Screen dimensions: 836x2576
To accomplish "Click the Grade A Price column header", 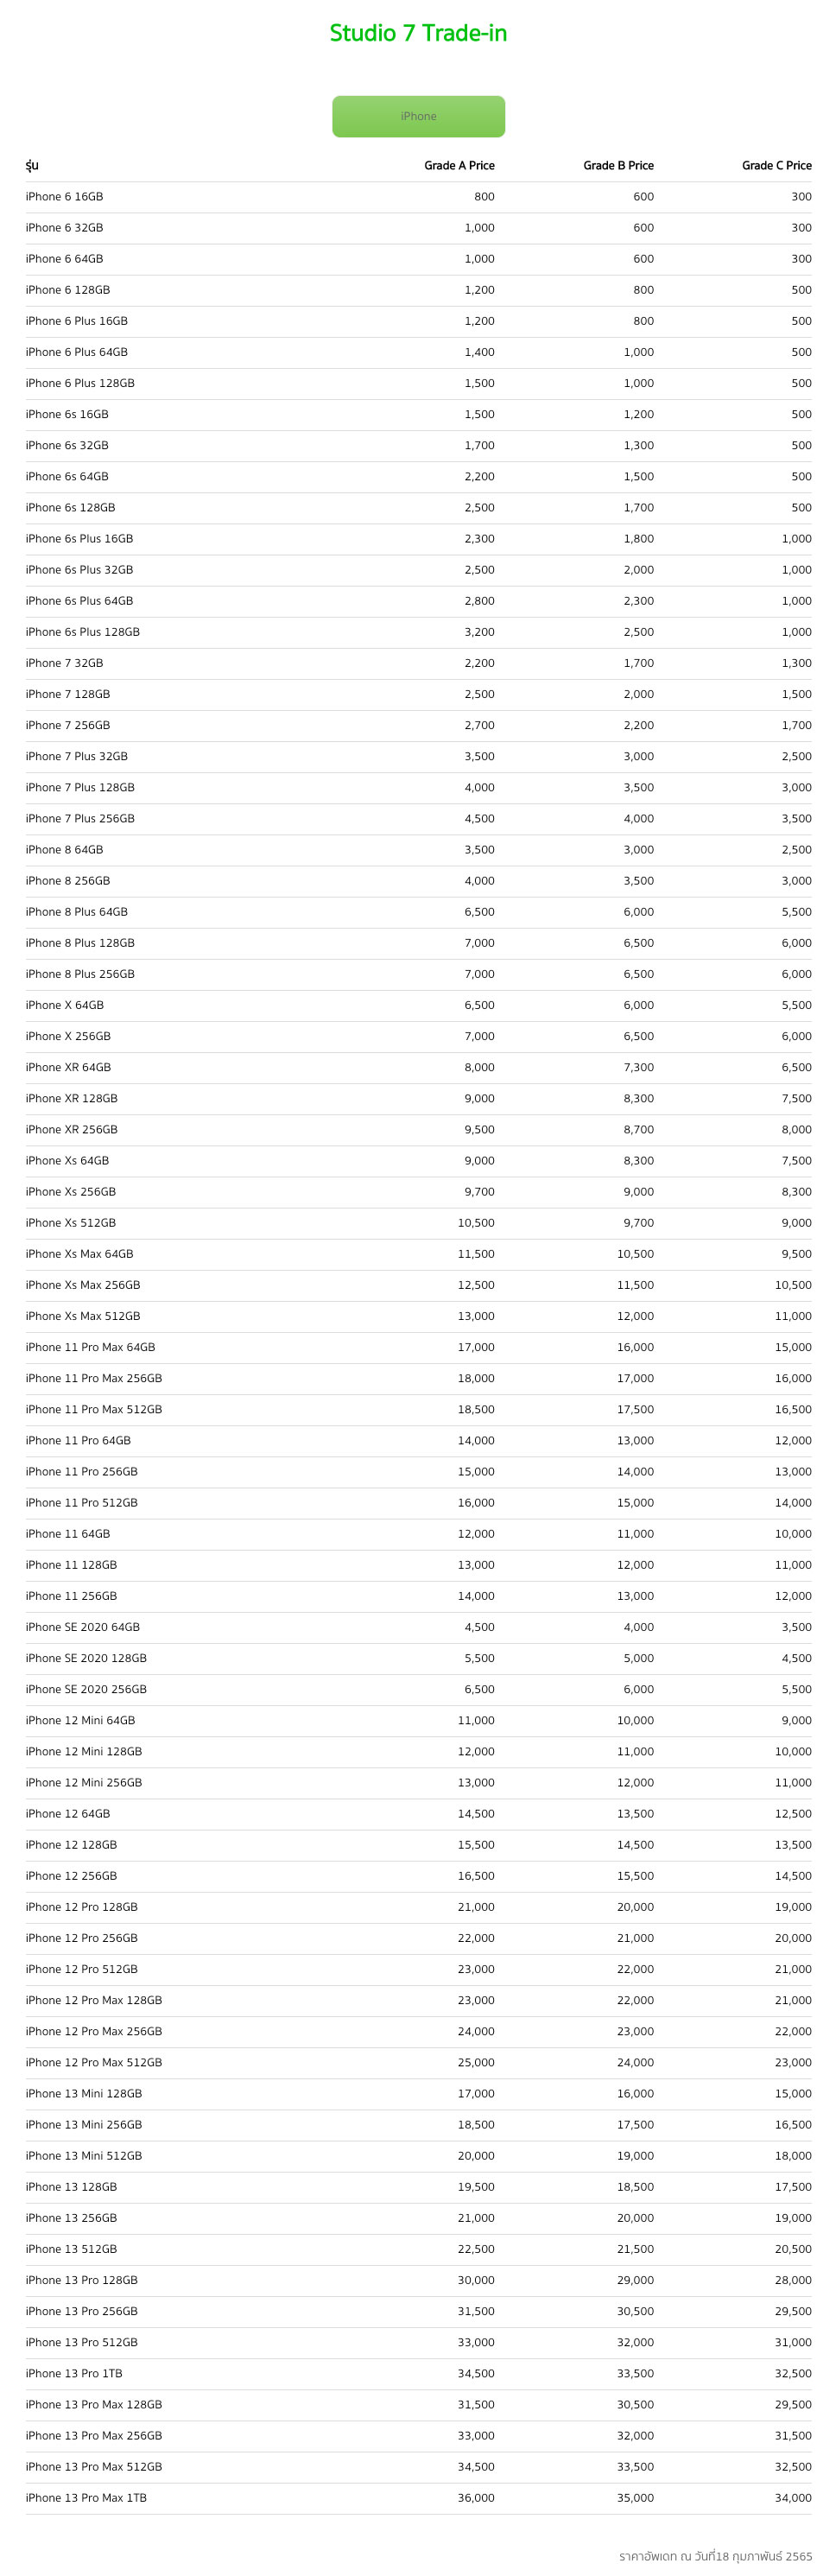I will (459, 166).
